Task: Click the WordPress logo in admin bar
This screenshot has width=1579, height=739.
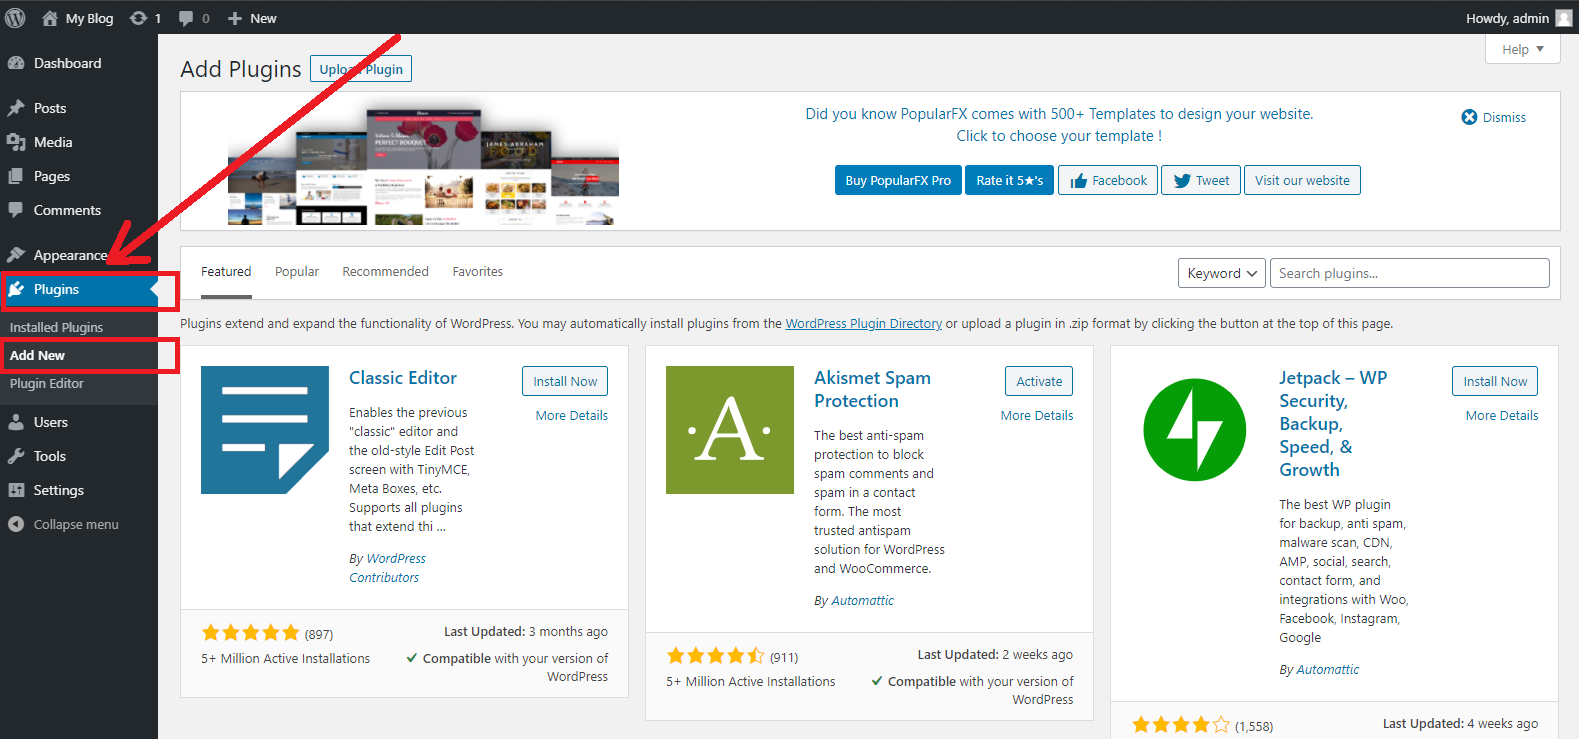Action: click(15, 18)
